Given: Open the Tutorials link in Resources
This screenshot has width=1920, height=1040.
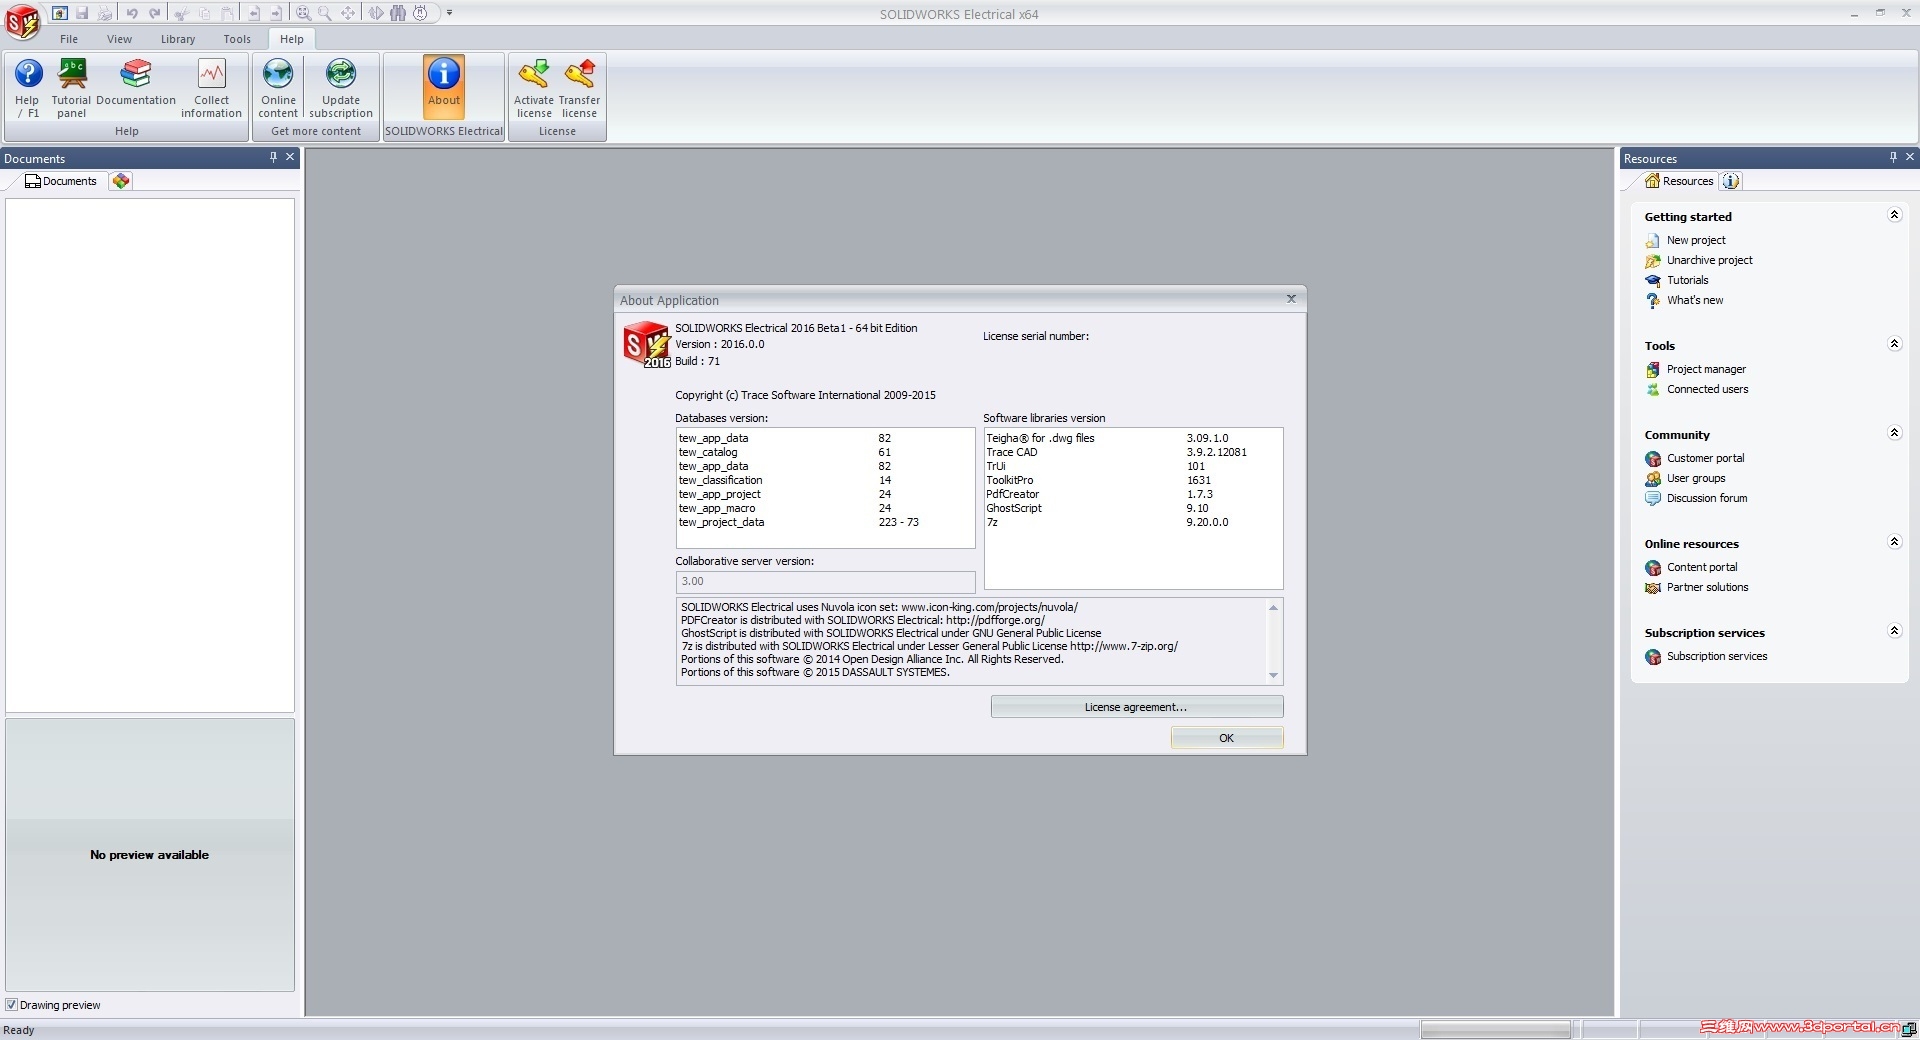Looking at the screenshot, I should click(1687, 280).
